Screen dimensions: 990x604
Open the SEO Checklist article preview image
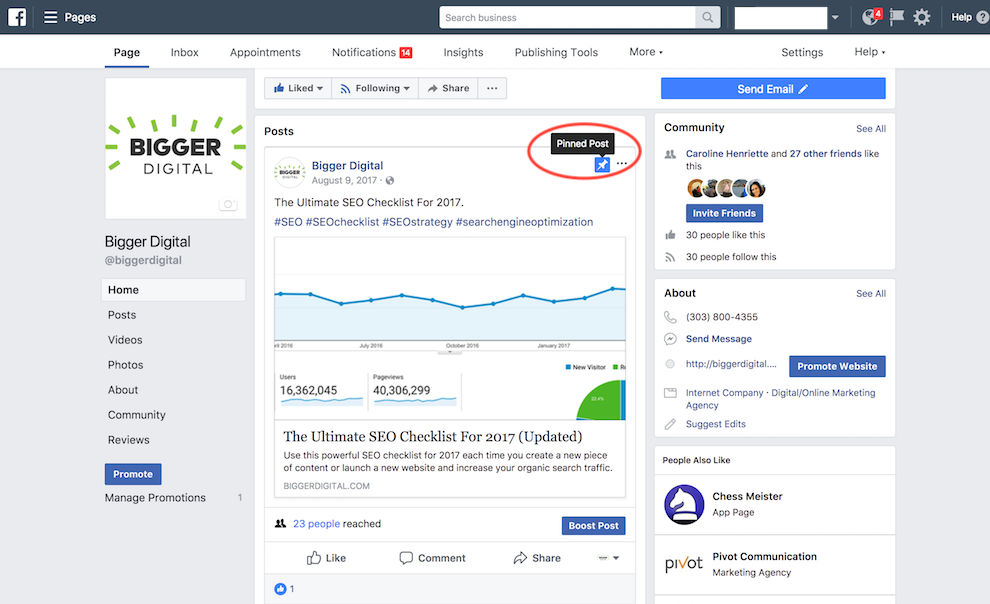pos(450,328)
